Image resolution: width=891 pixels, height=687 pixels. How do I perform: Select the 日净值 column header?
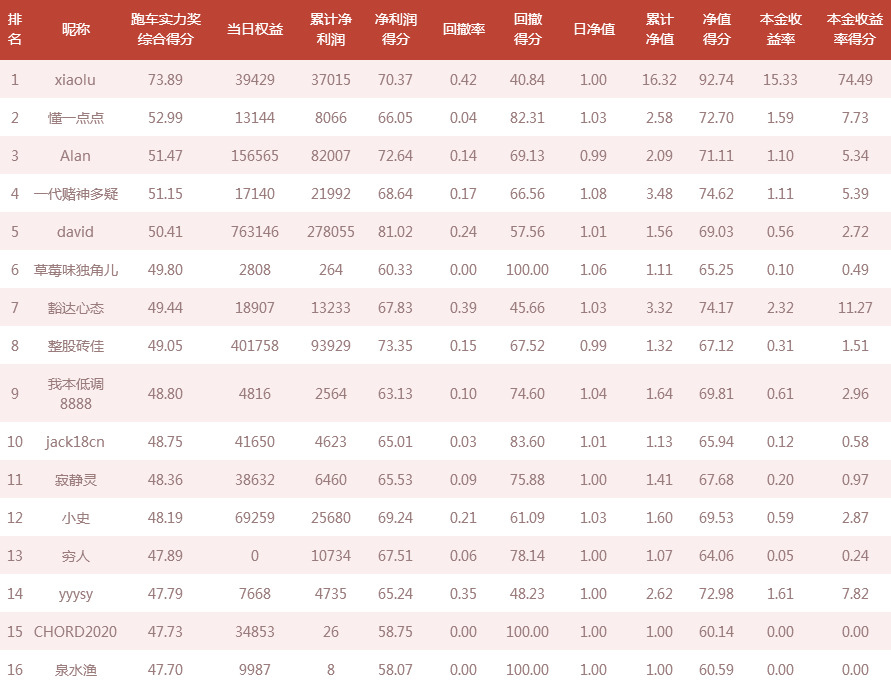point(594,29)
